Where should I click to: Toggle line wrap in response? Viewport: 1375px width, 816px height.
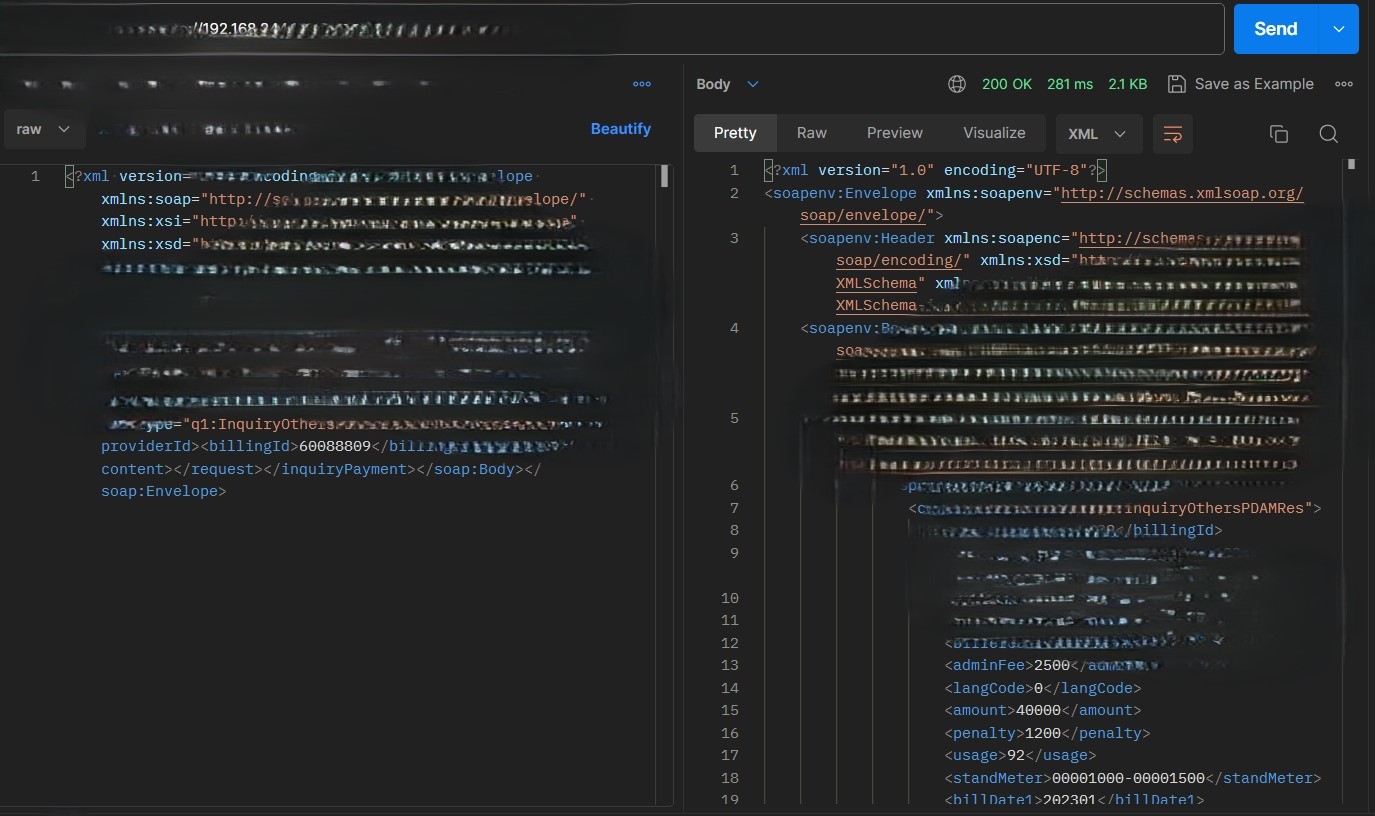[1173, 134]
